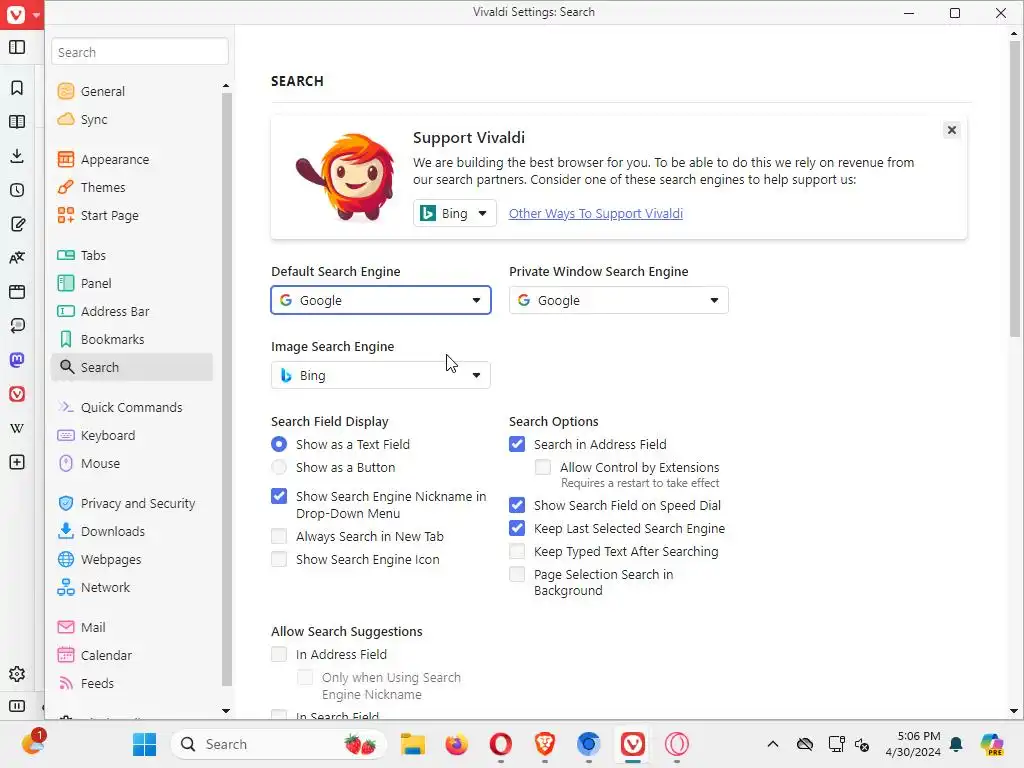This screenshot has width=1024, height=768.
Task: Uncheck Show Search Engine Nickname in Drop-Down Menu
Action: click(279, 496)
